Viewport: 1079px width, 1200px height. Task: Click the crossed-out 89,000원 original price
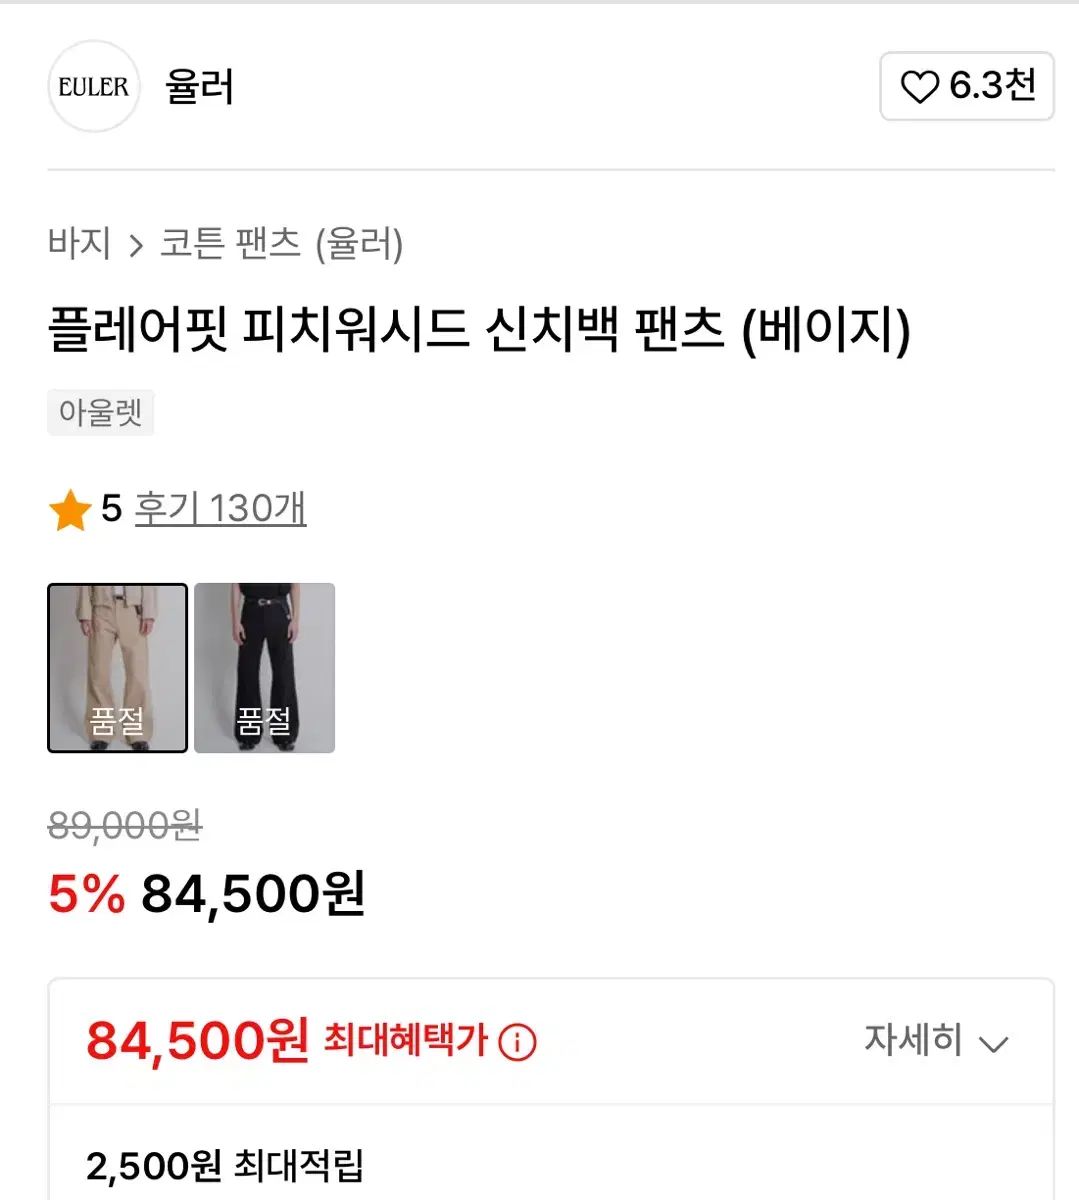coord(125,826)
